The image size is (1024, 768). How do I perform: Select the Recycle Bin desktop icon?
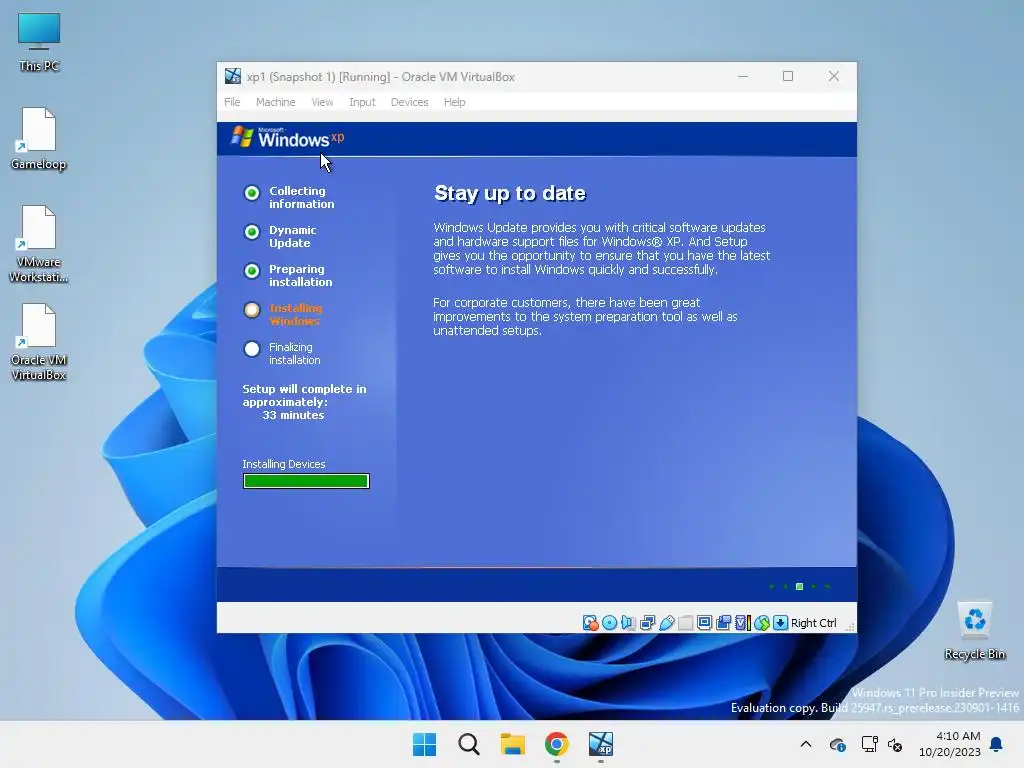[975, 631]
